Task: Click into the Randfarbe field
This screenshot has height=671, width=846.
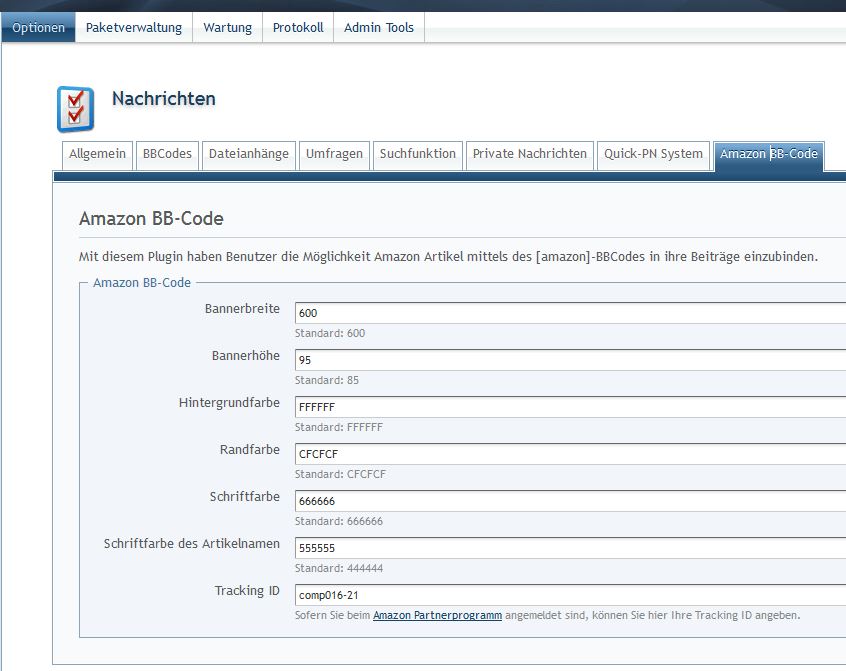Action: (570, 454)
